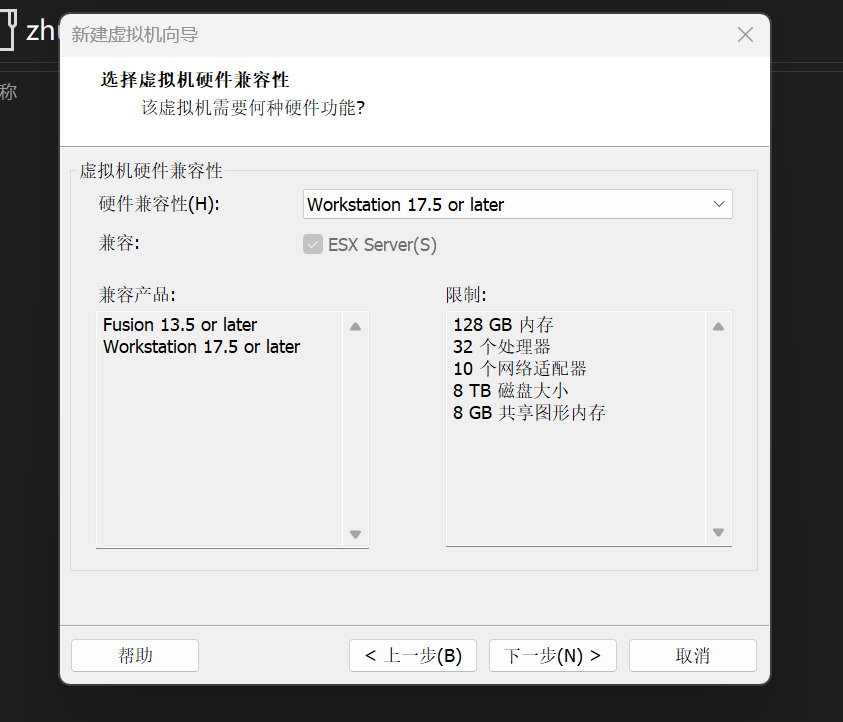Image resolution: width=843 pixels, height=722 pixels.
Task: Select the '10 个网络适配器' limit row
Action: click(520, 369)
